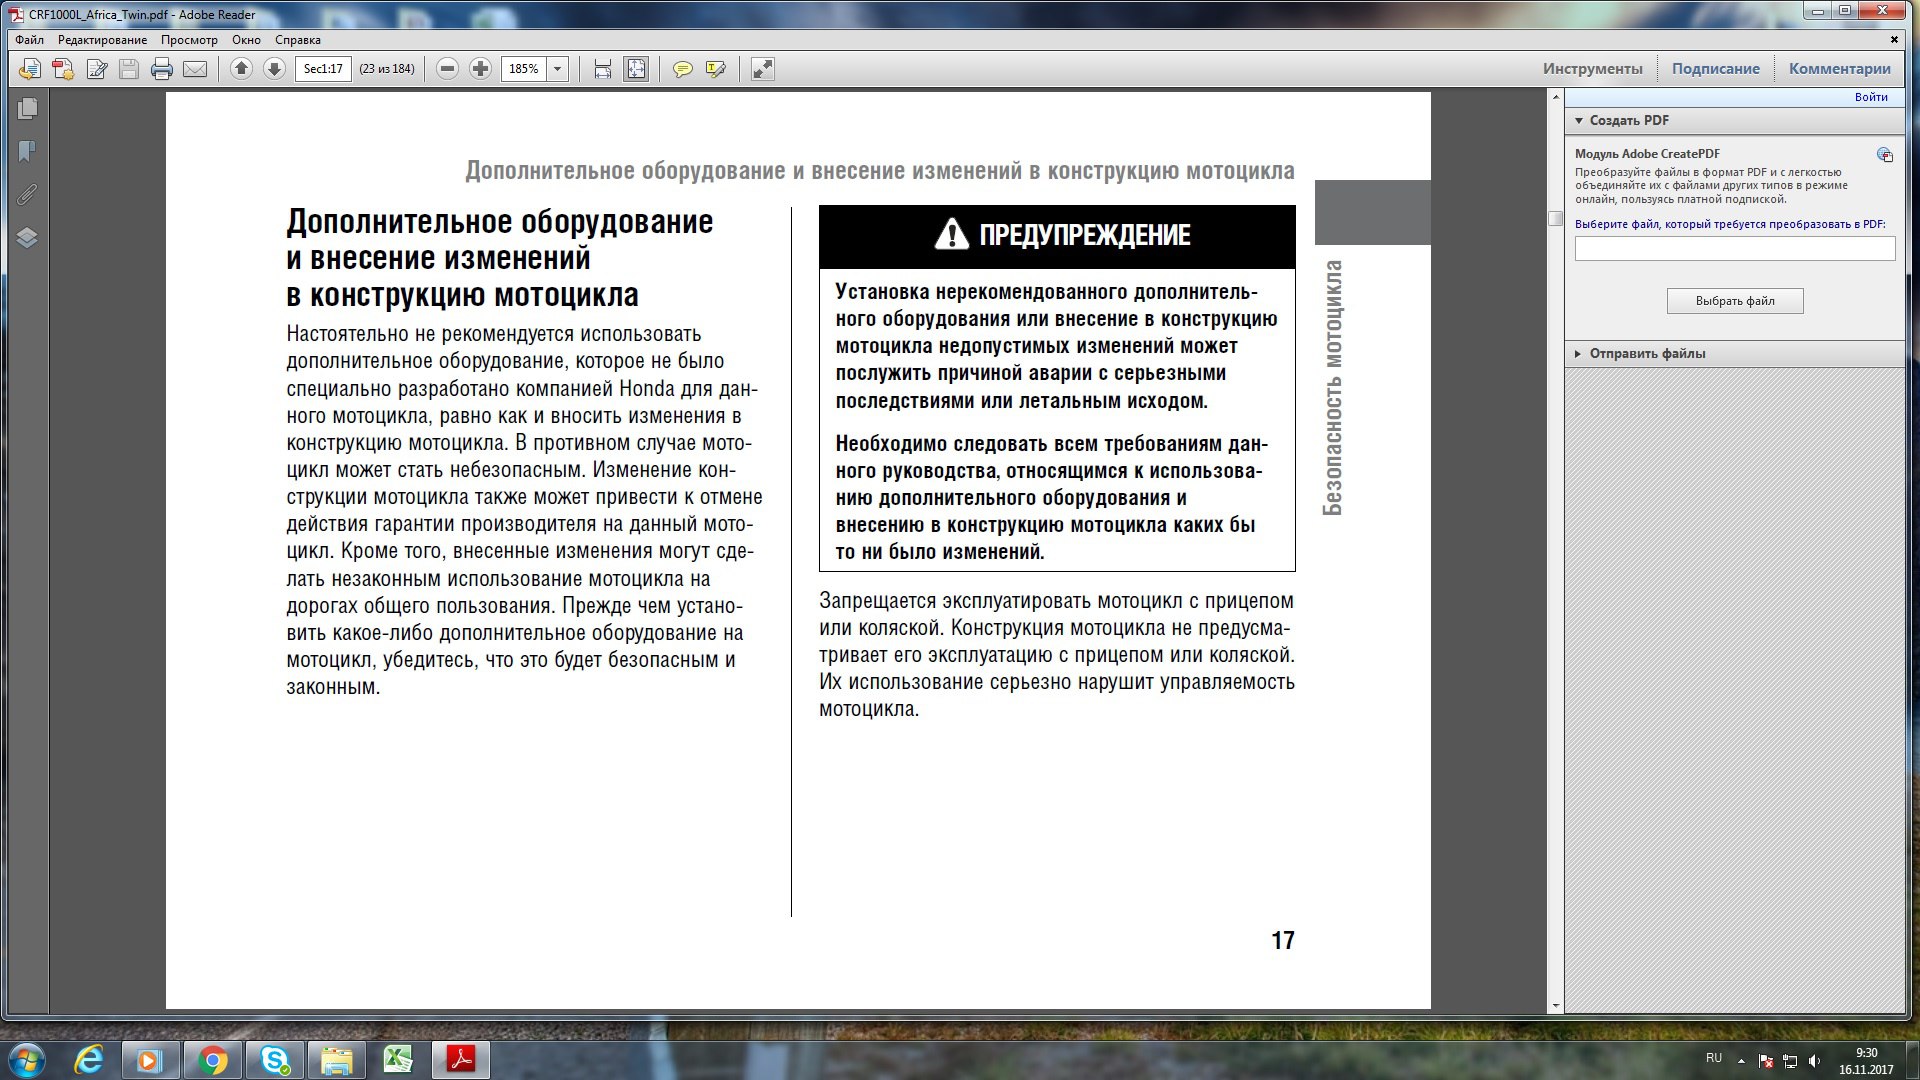Open the Справка menu
Viewport: 1920px width, 1080px height.
tap(298, 40)
